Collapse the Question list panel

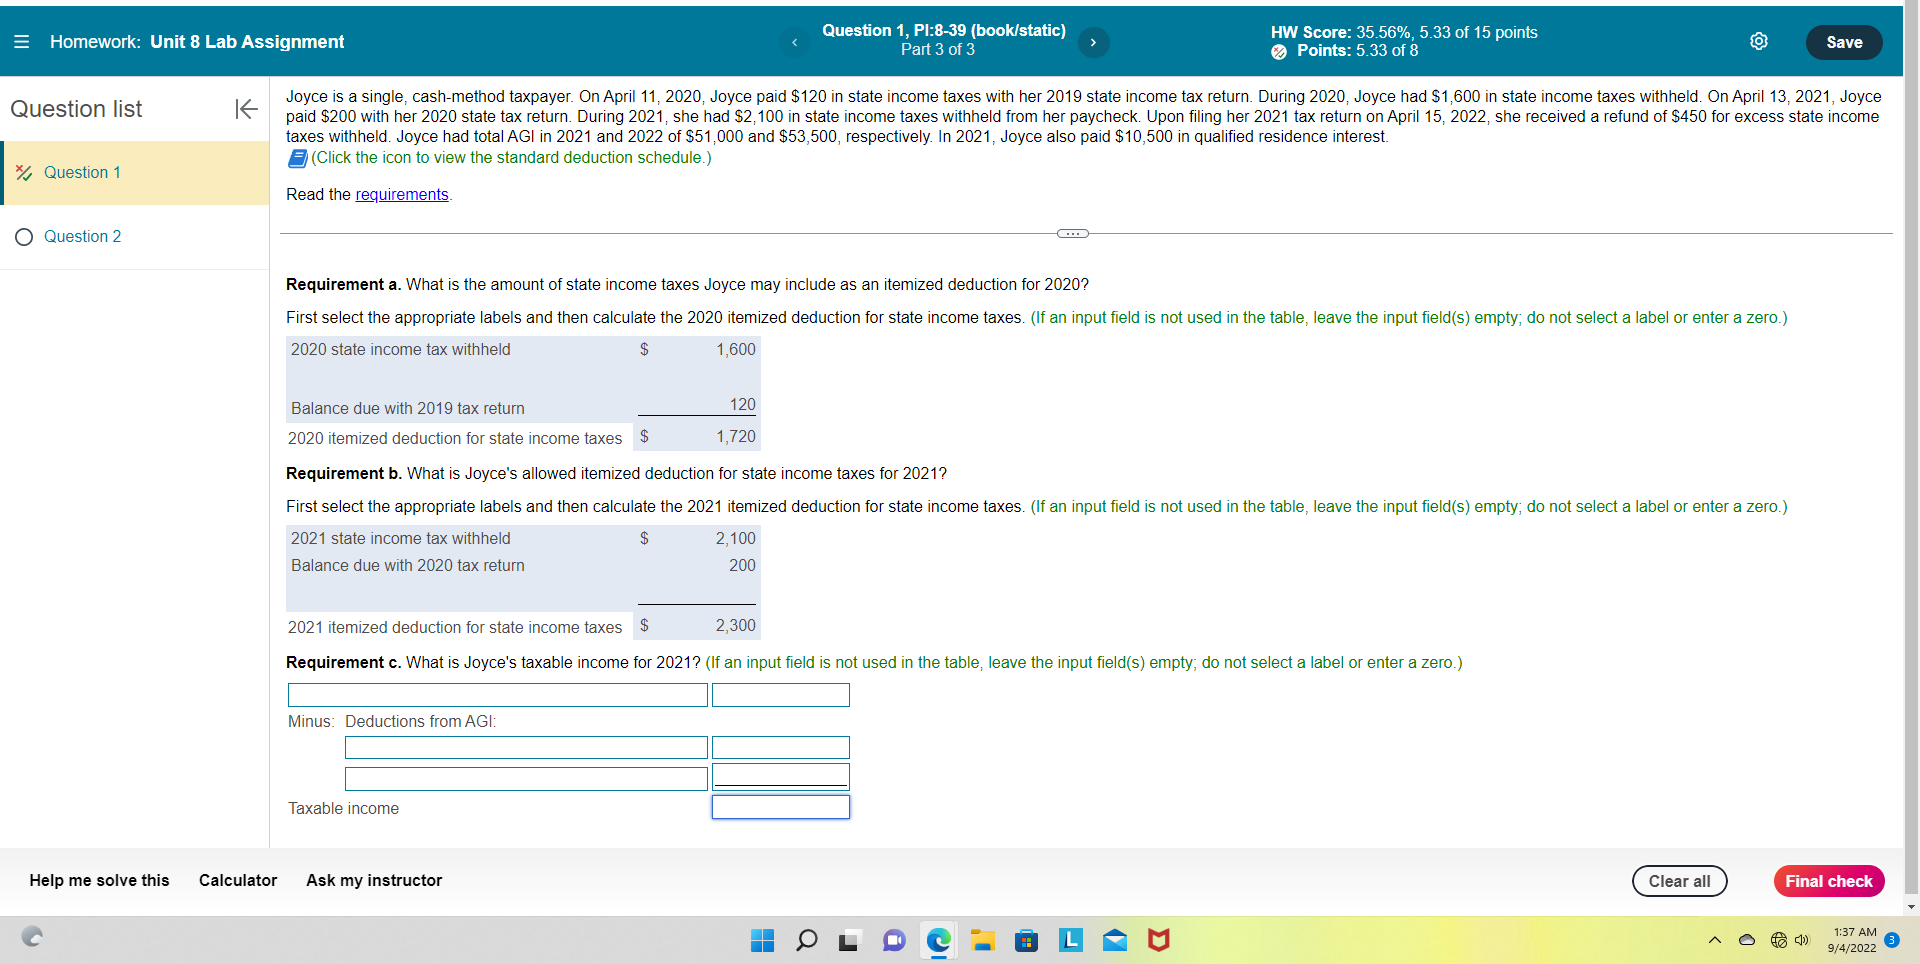(x=245, y=109)
